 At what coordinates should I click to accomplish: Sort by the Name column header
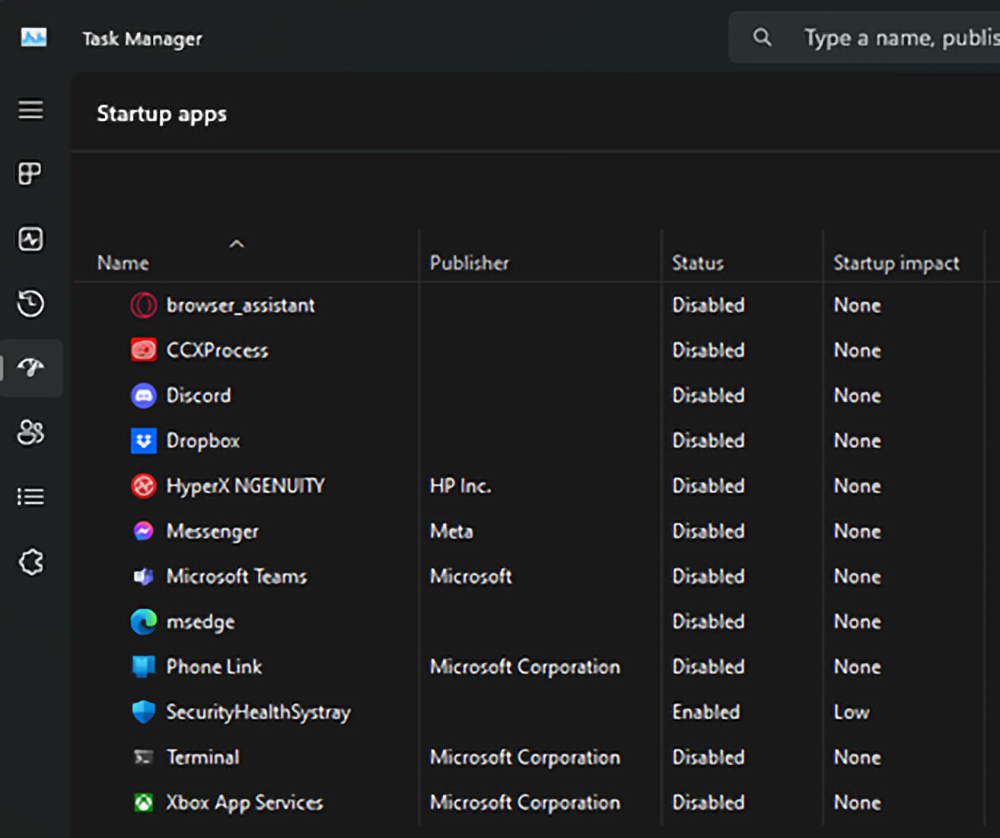[x=123, y=263]
